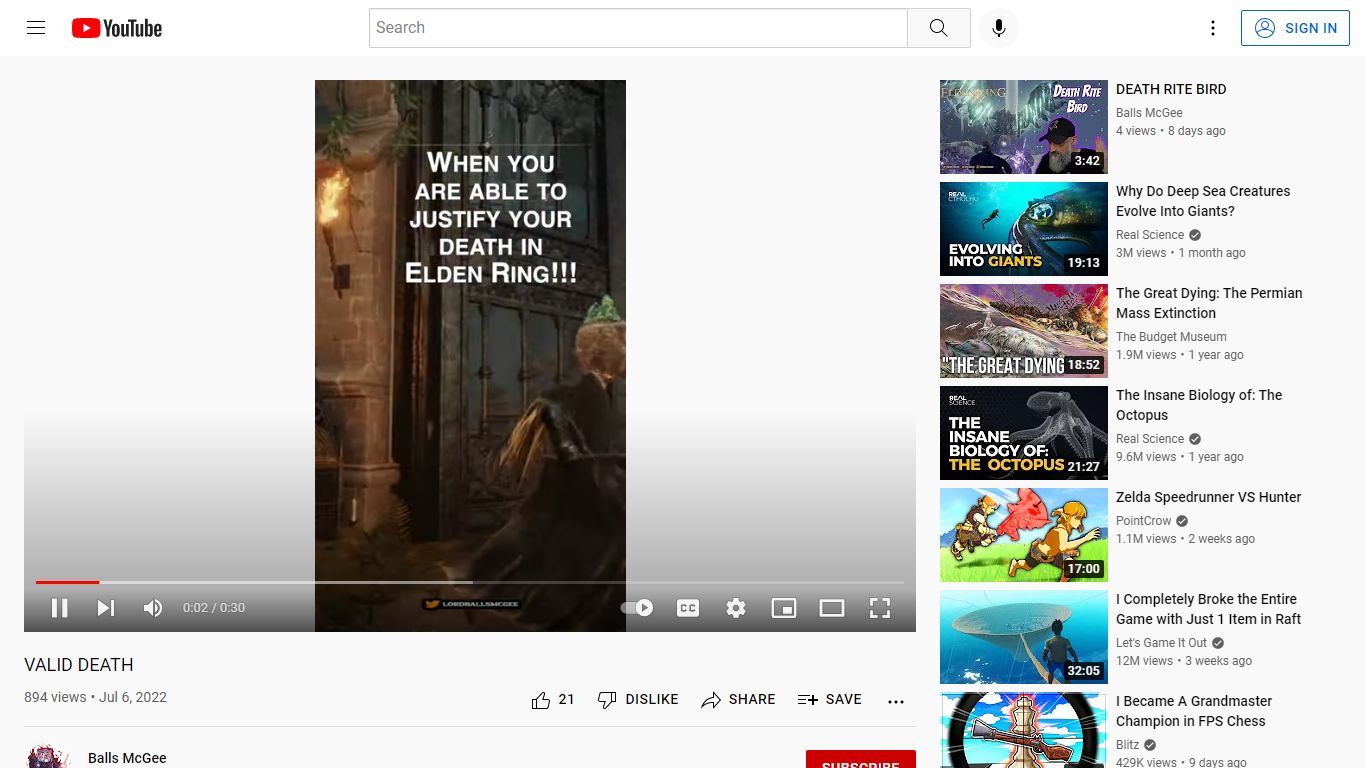The height and width of the screenshot is (768, 1366).
Task: Open Deep Sea Creatures video thumbnail
Action: coord(1024,229)
